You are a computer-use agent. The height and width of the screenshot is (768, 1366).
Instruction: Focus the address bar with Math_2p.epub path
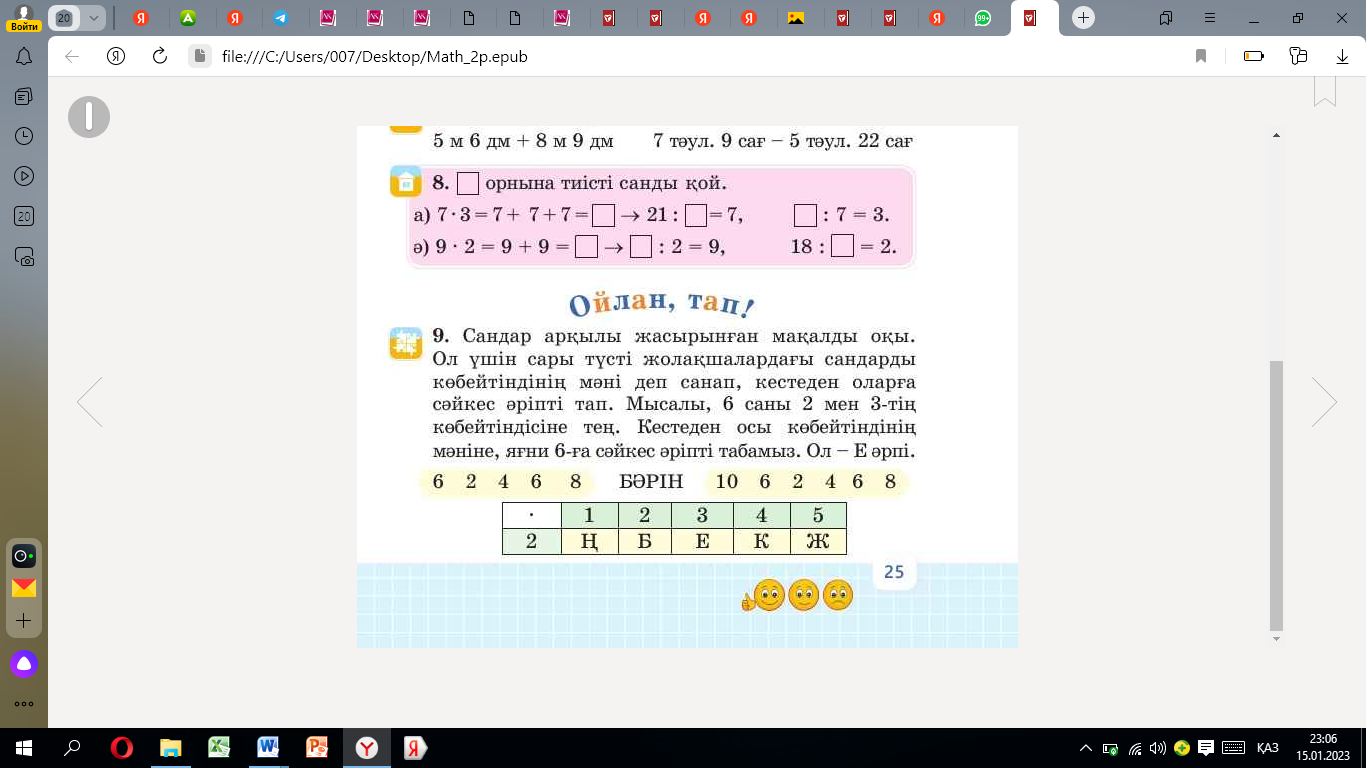pos(374,57)
